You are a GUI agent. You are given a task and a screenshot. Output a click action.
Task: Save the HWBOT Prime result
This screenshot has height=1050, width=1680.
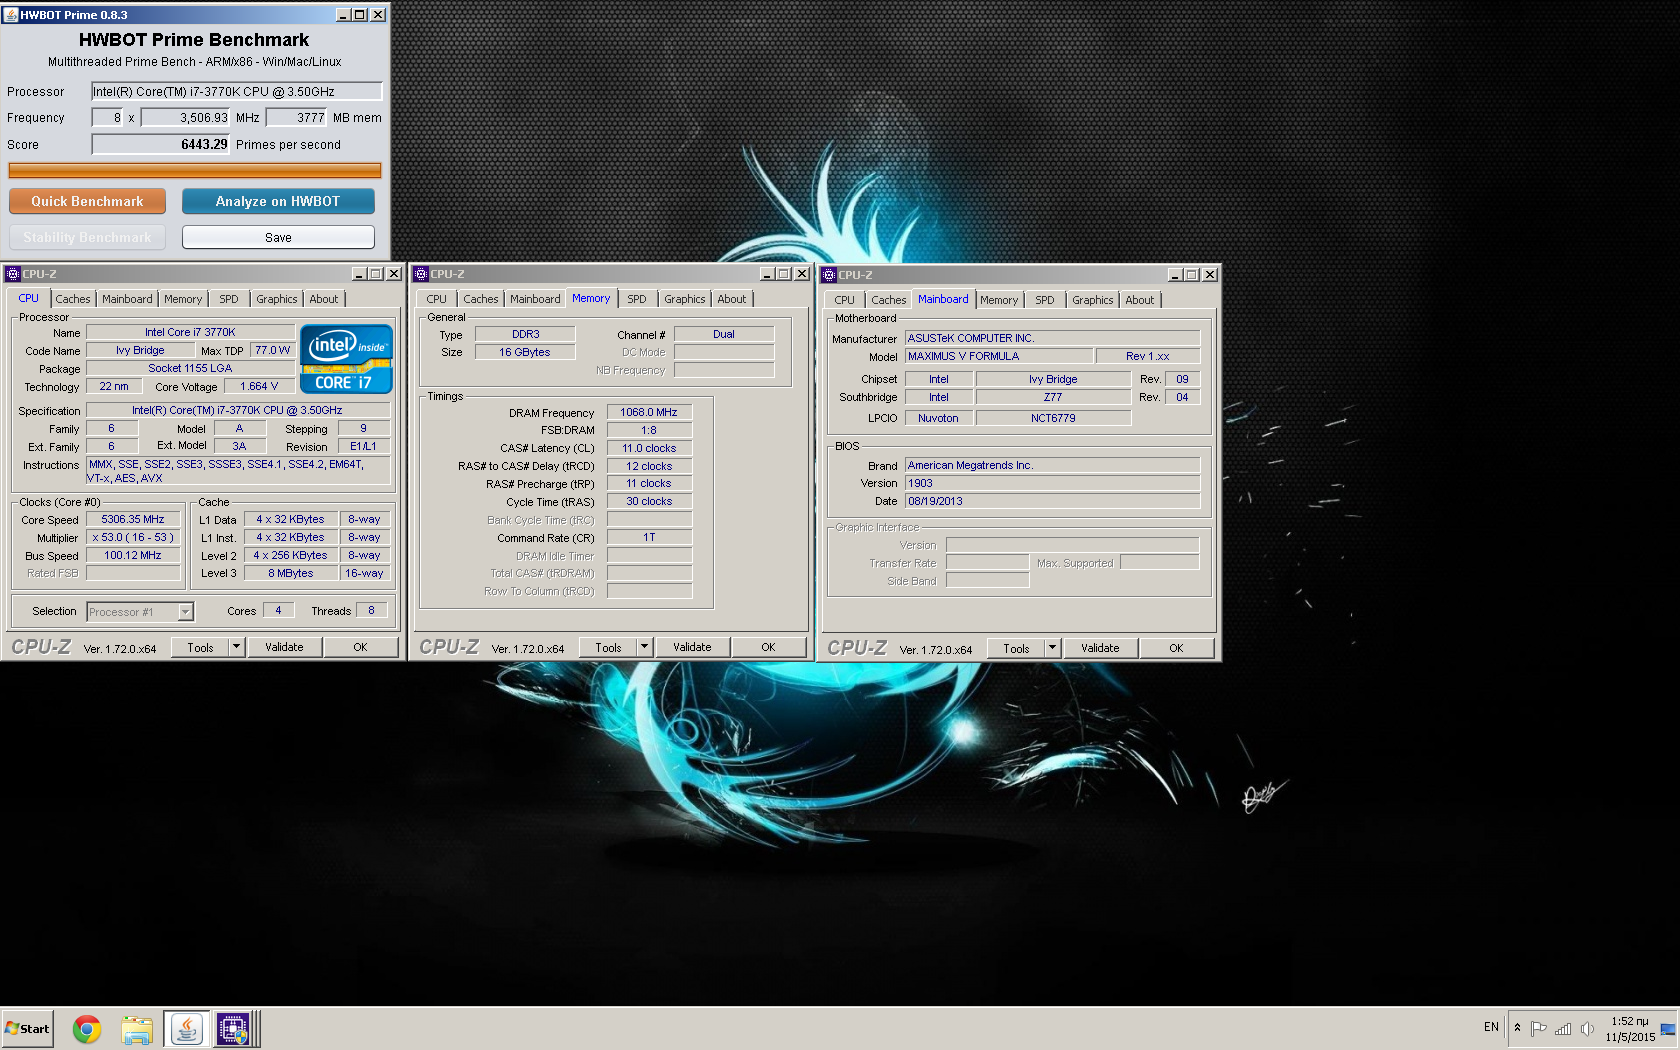(278, 237)
